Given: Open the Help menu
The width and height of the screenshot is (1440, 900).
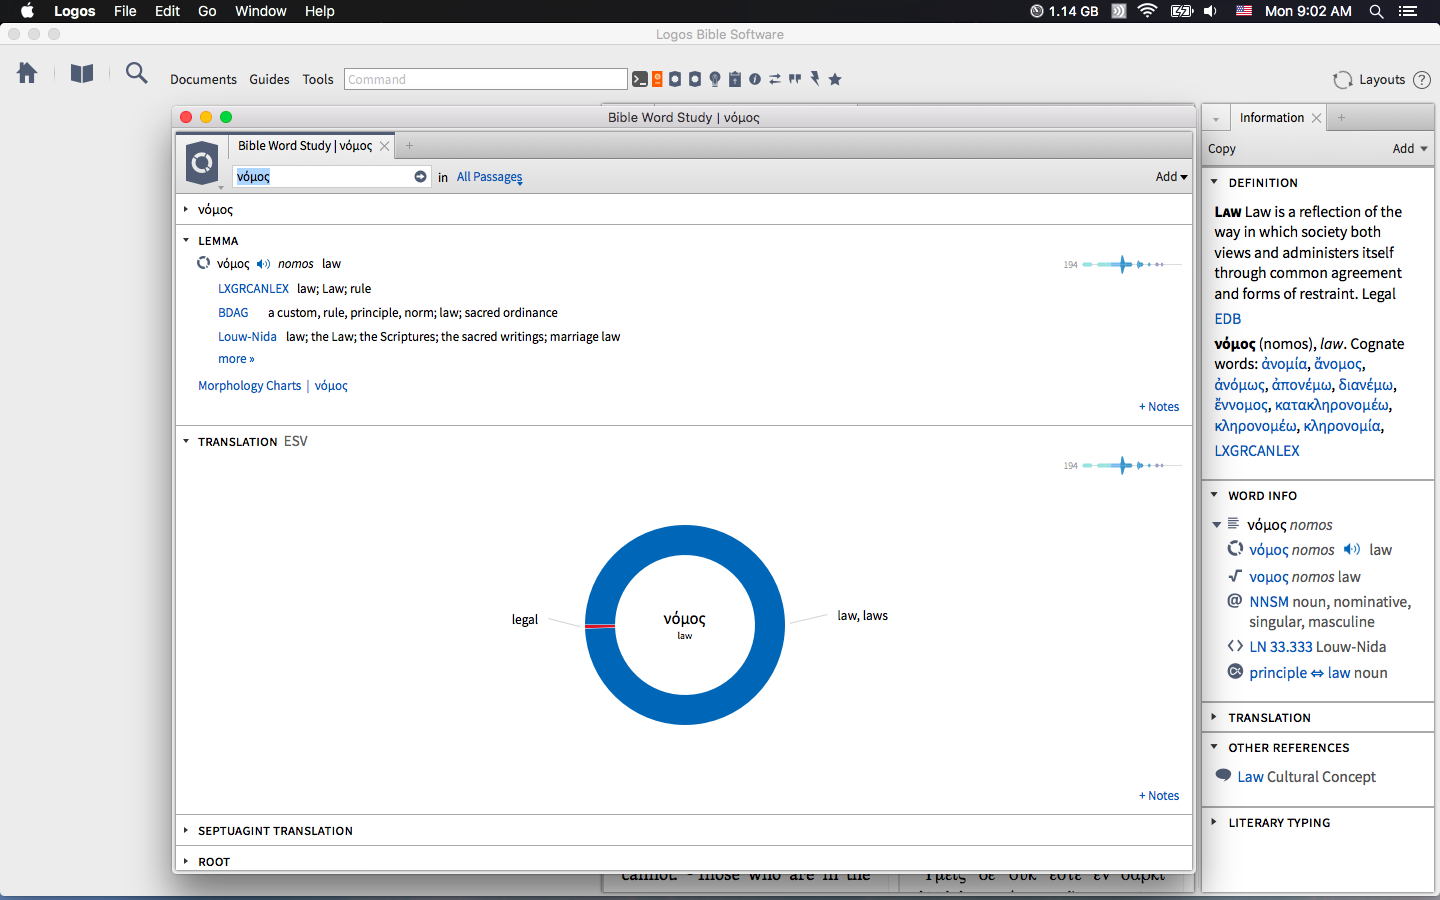Looking at the screenshot, I should point(320,11).
